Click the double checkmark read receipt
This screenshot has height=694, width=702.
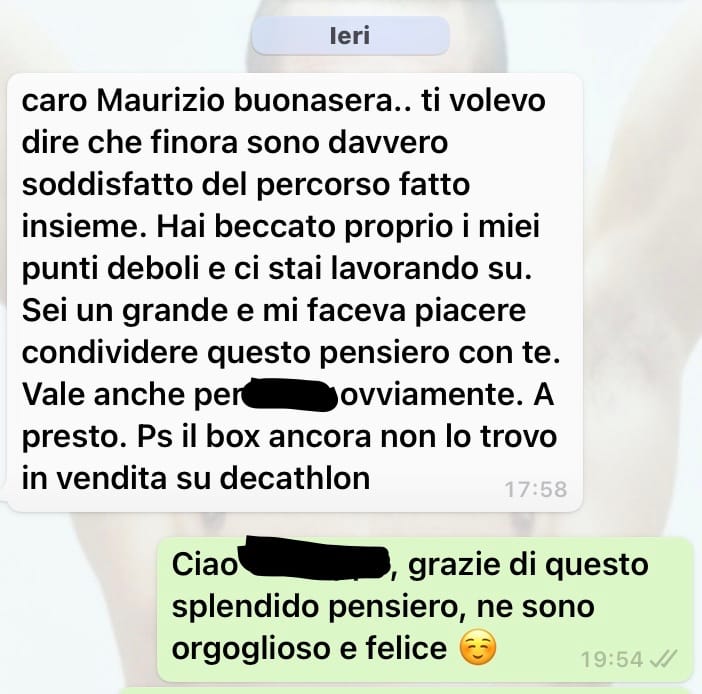[663, 659]
